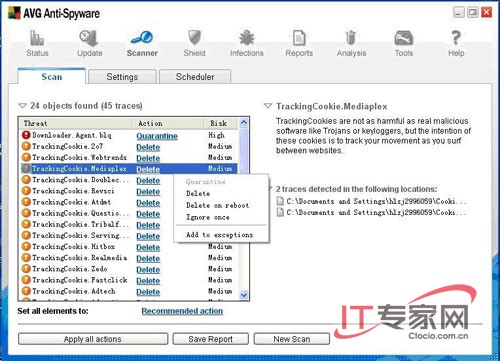Collapse the TrackingCookie.Mediaplex description section

click(268, 106)
